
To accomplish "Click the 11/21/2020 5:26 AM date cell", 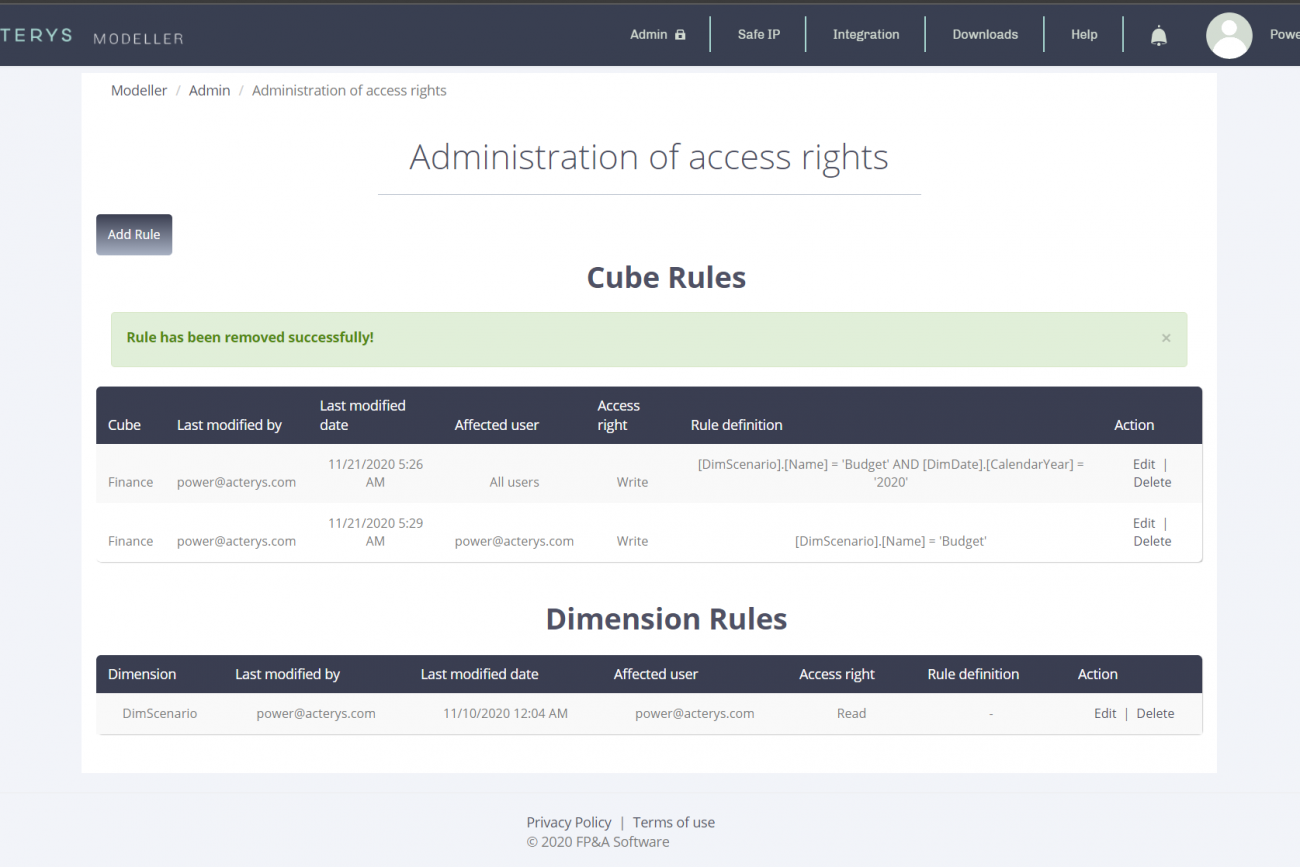I will coord(375,473).
